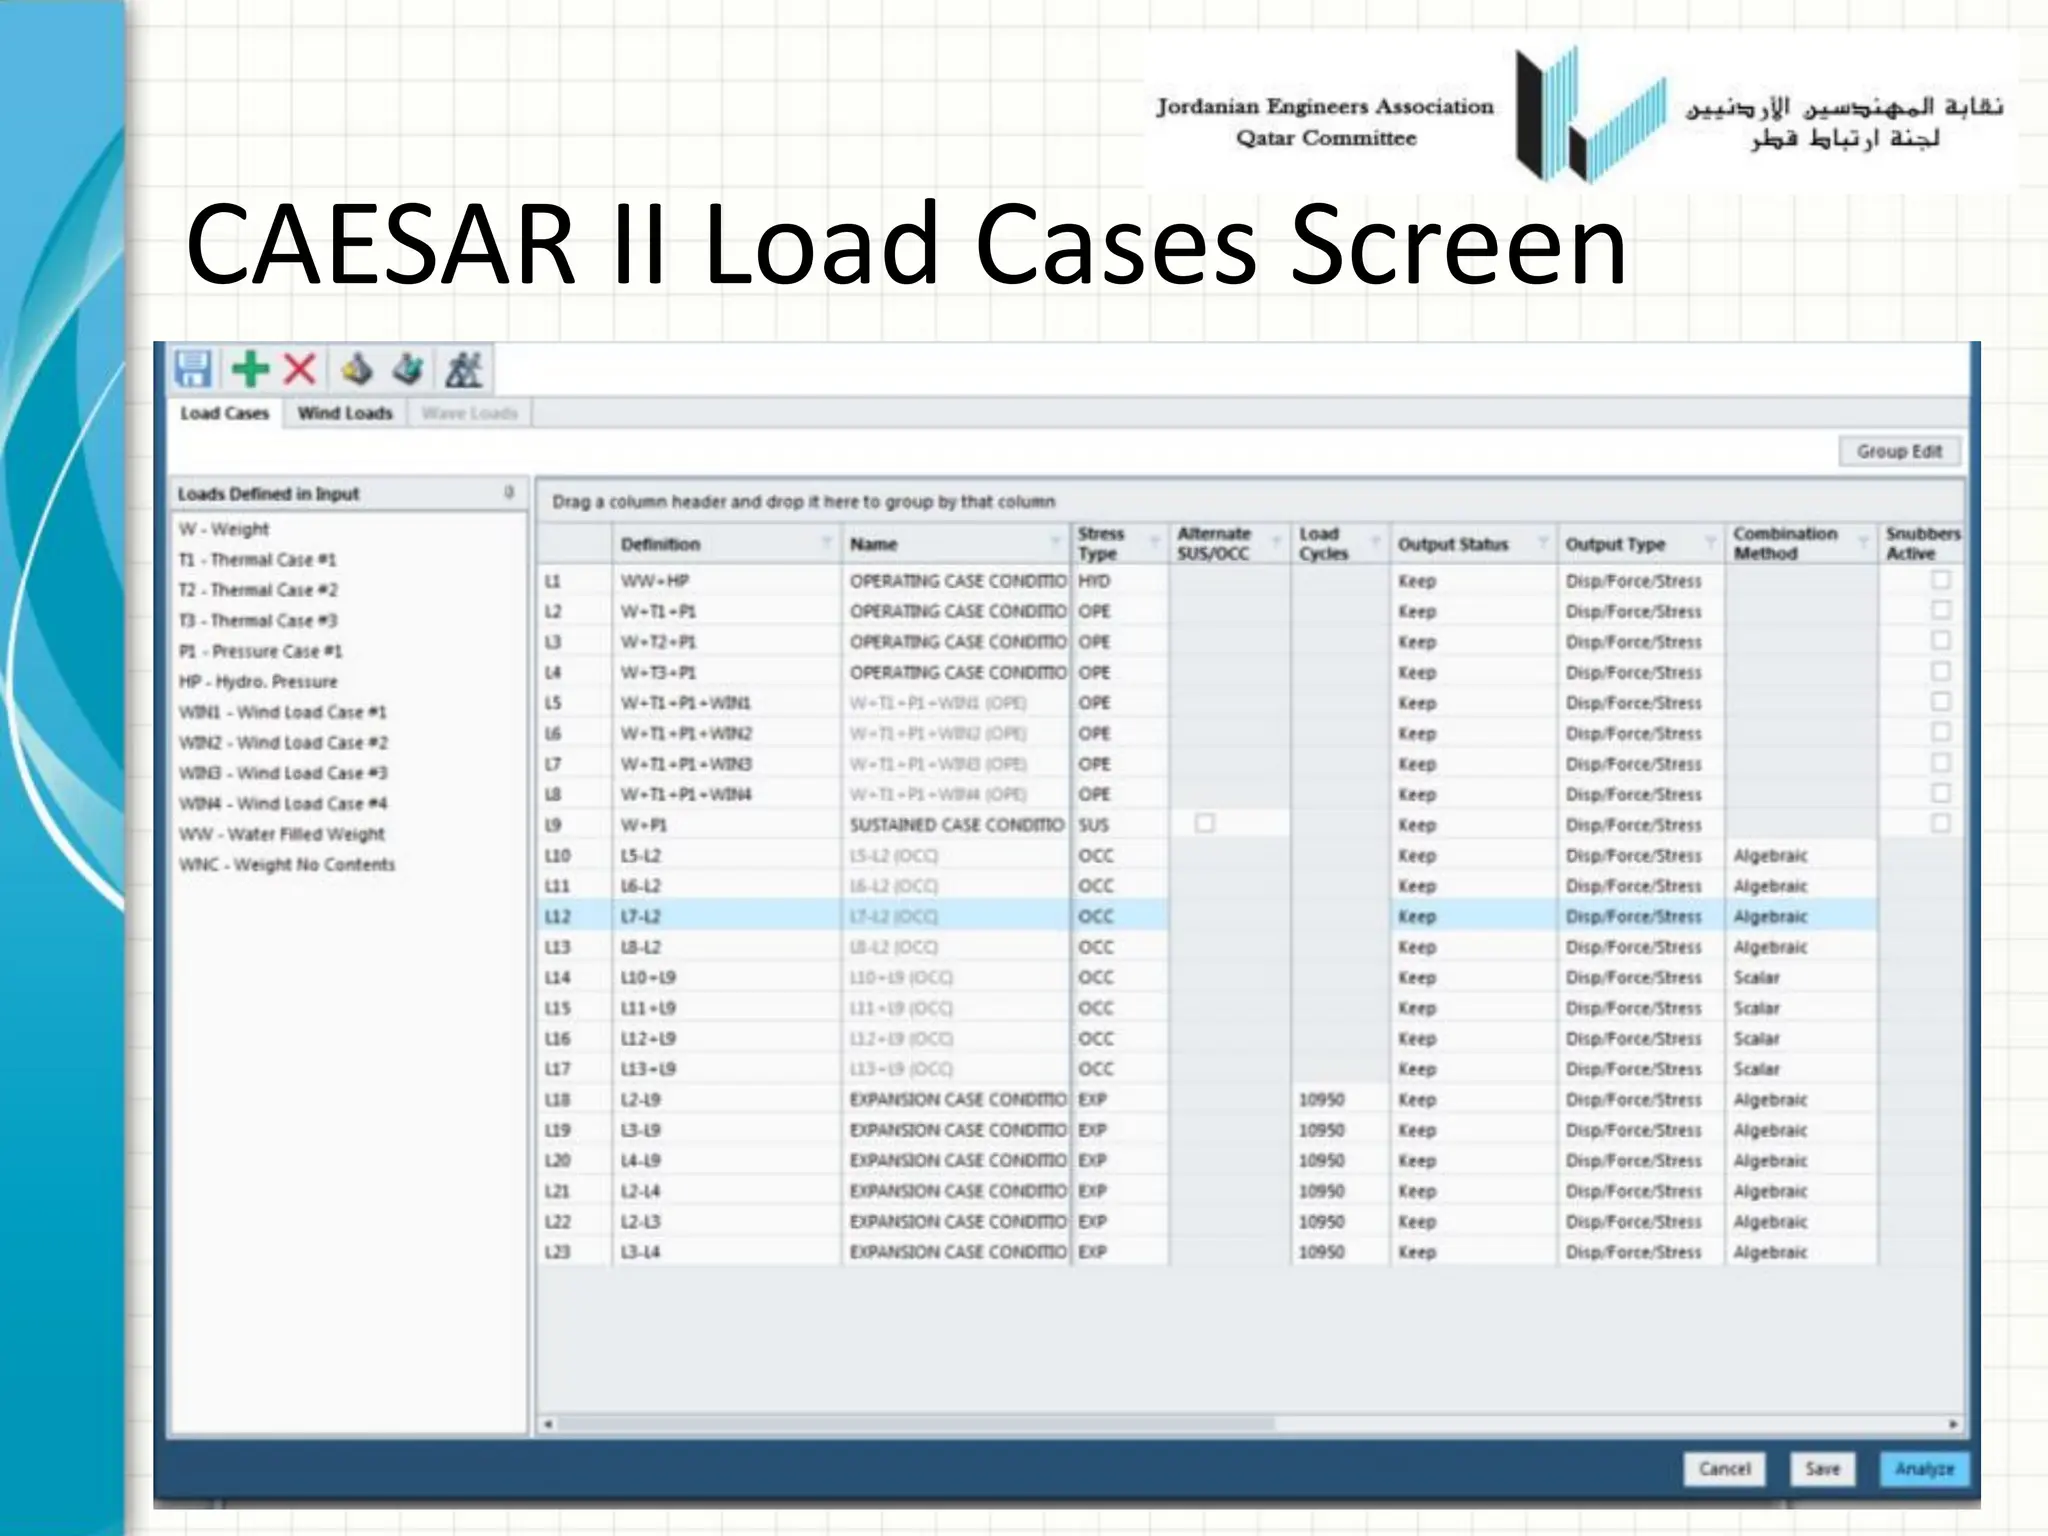
Task: Toggle Snubbers Active checkbox for L4
Action: pos(1941,671)
